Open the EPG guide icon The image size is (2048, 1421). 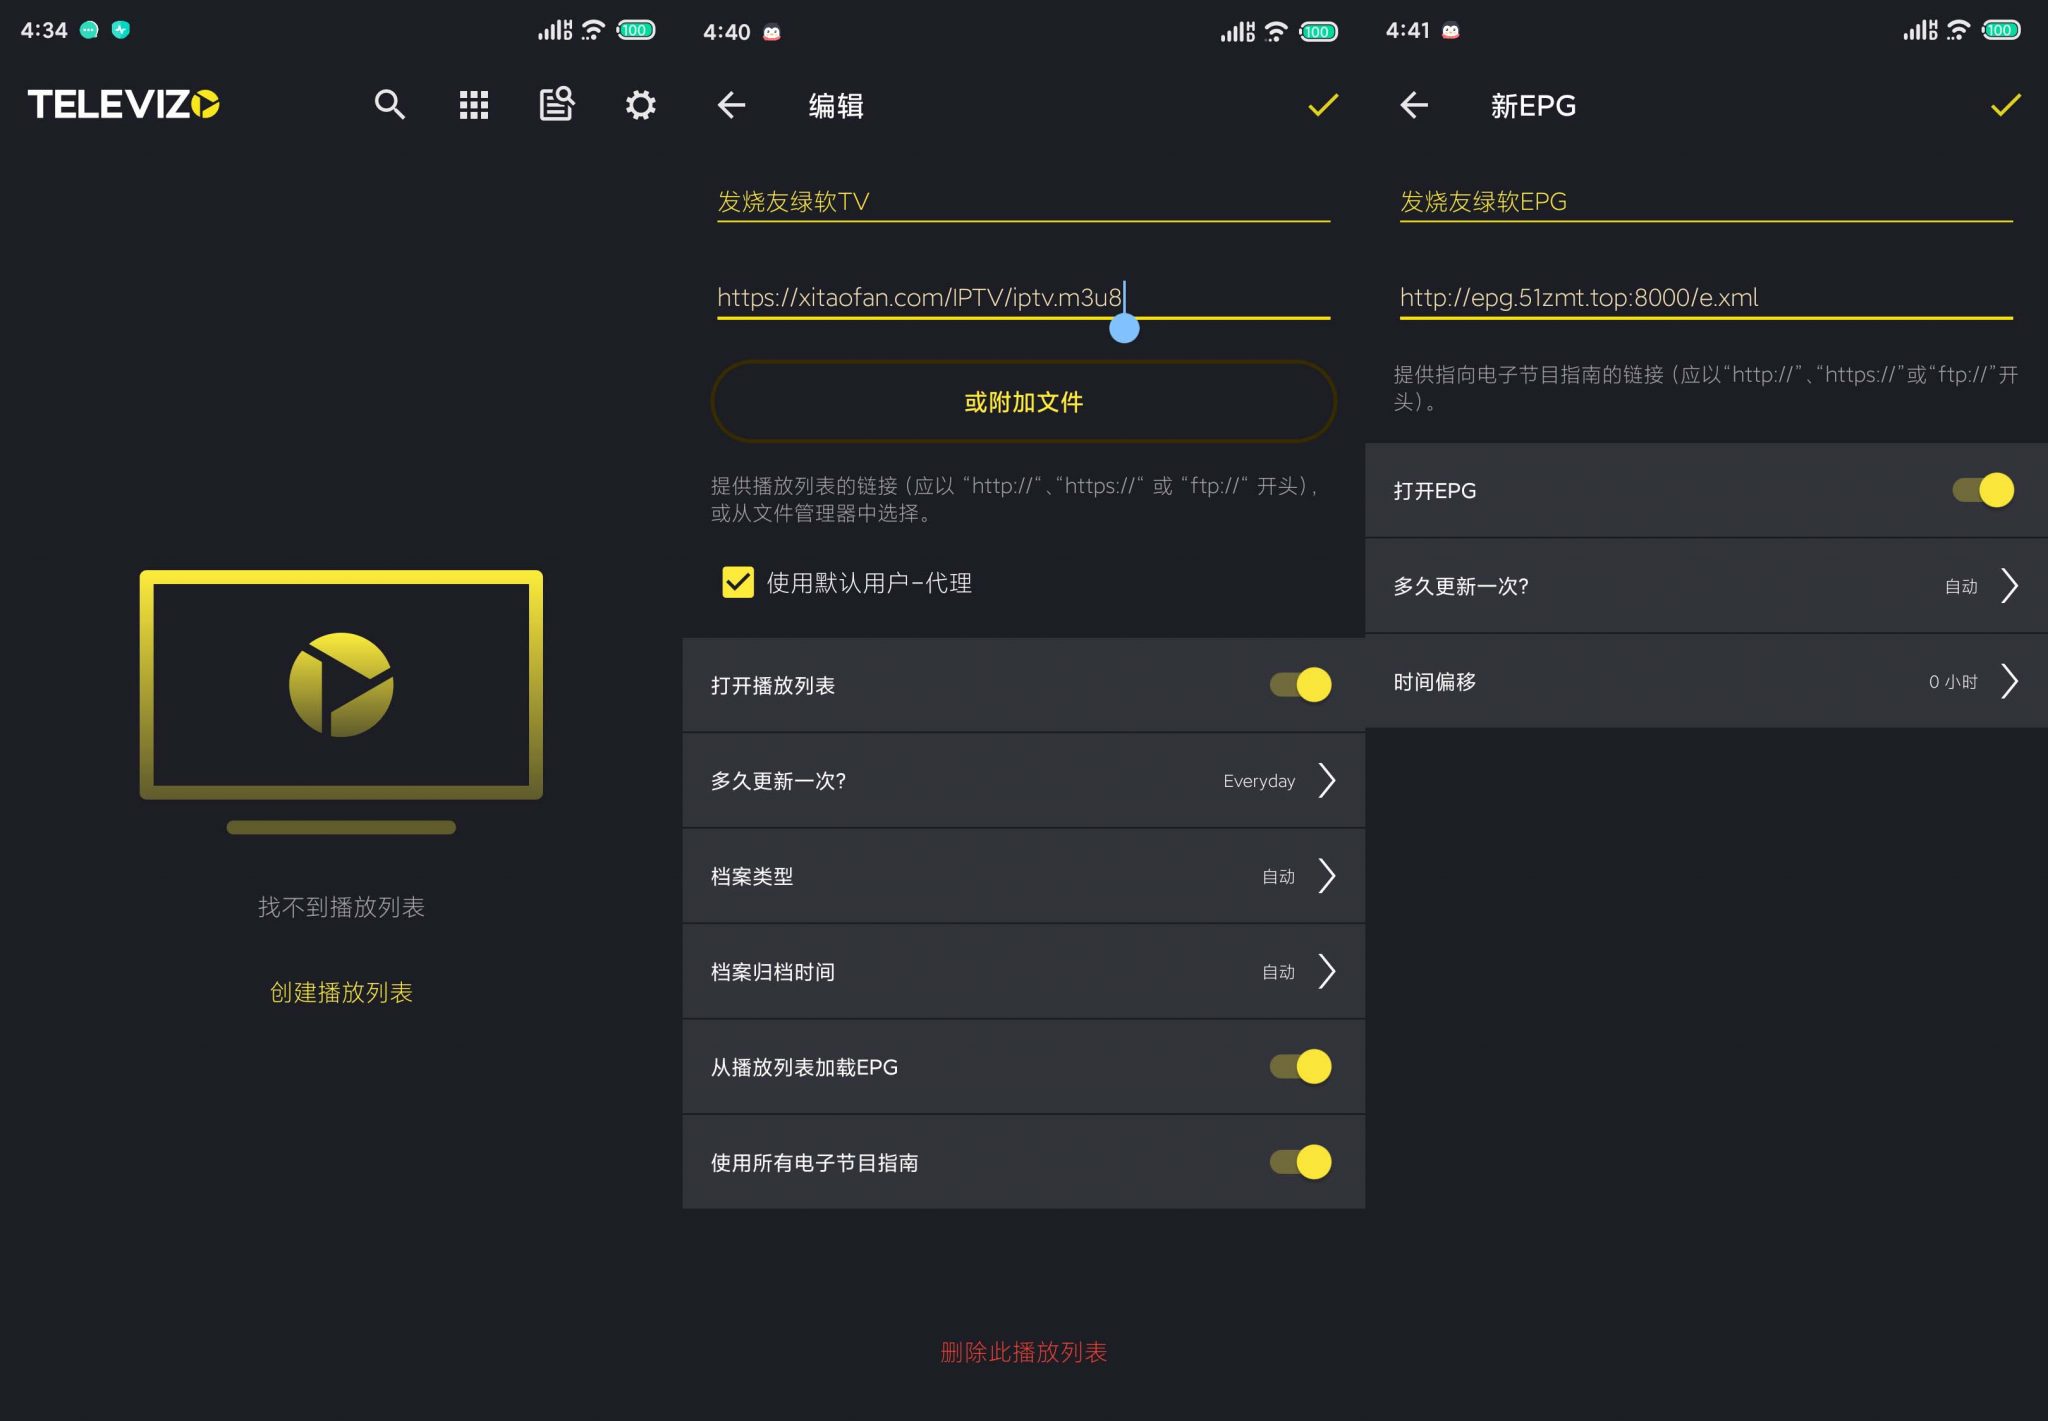556,105
